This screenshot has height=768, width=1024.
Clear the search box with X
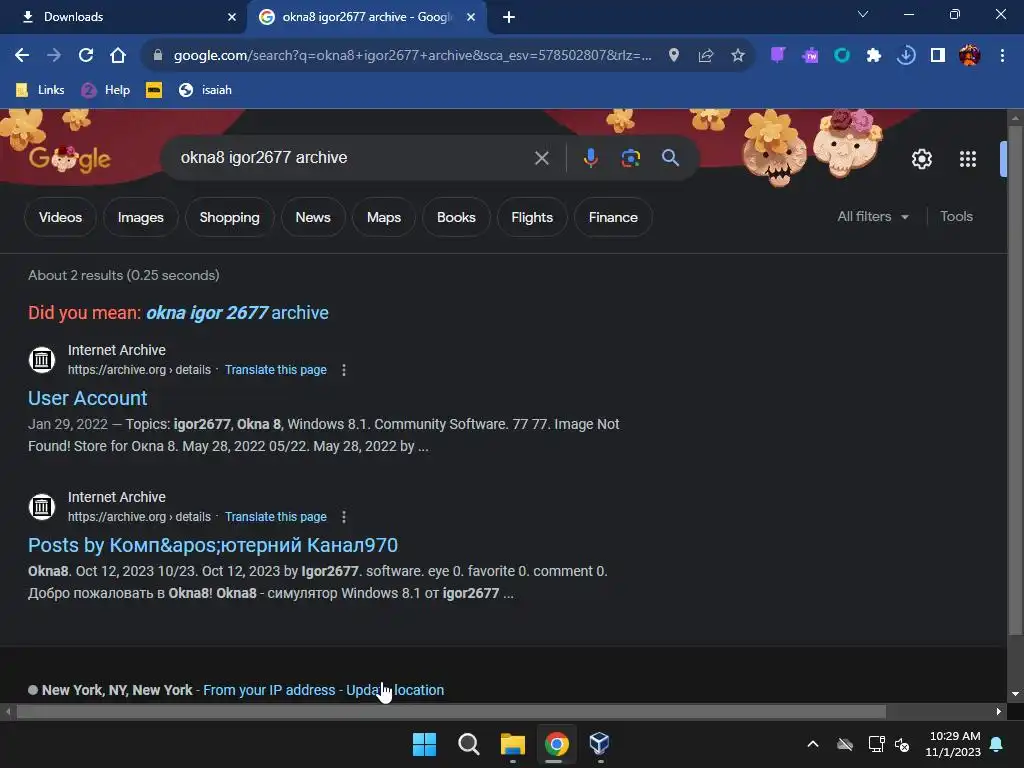point(541,158)
